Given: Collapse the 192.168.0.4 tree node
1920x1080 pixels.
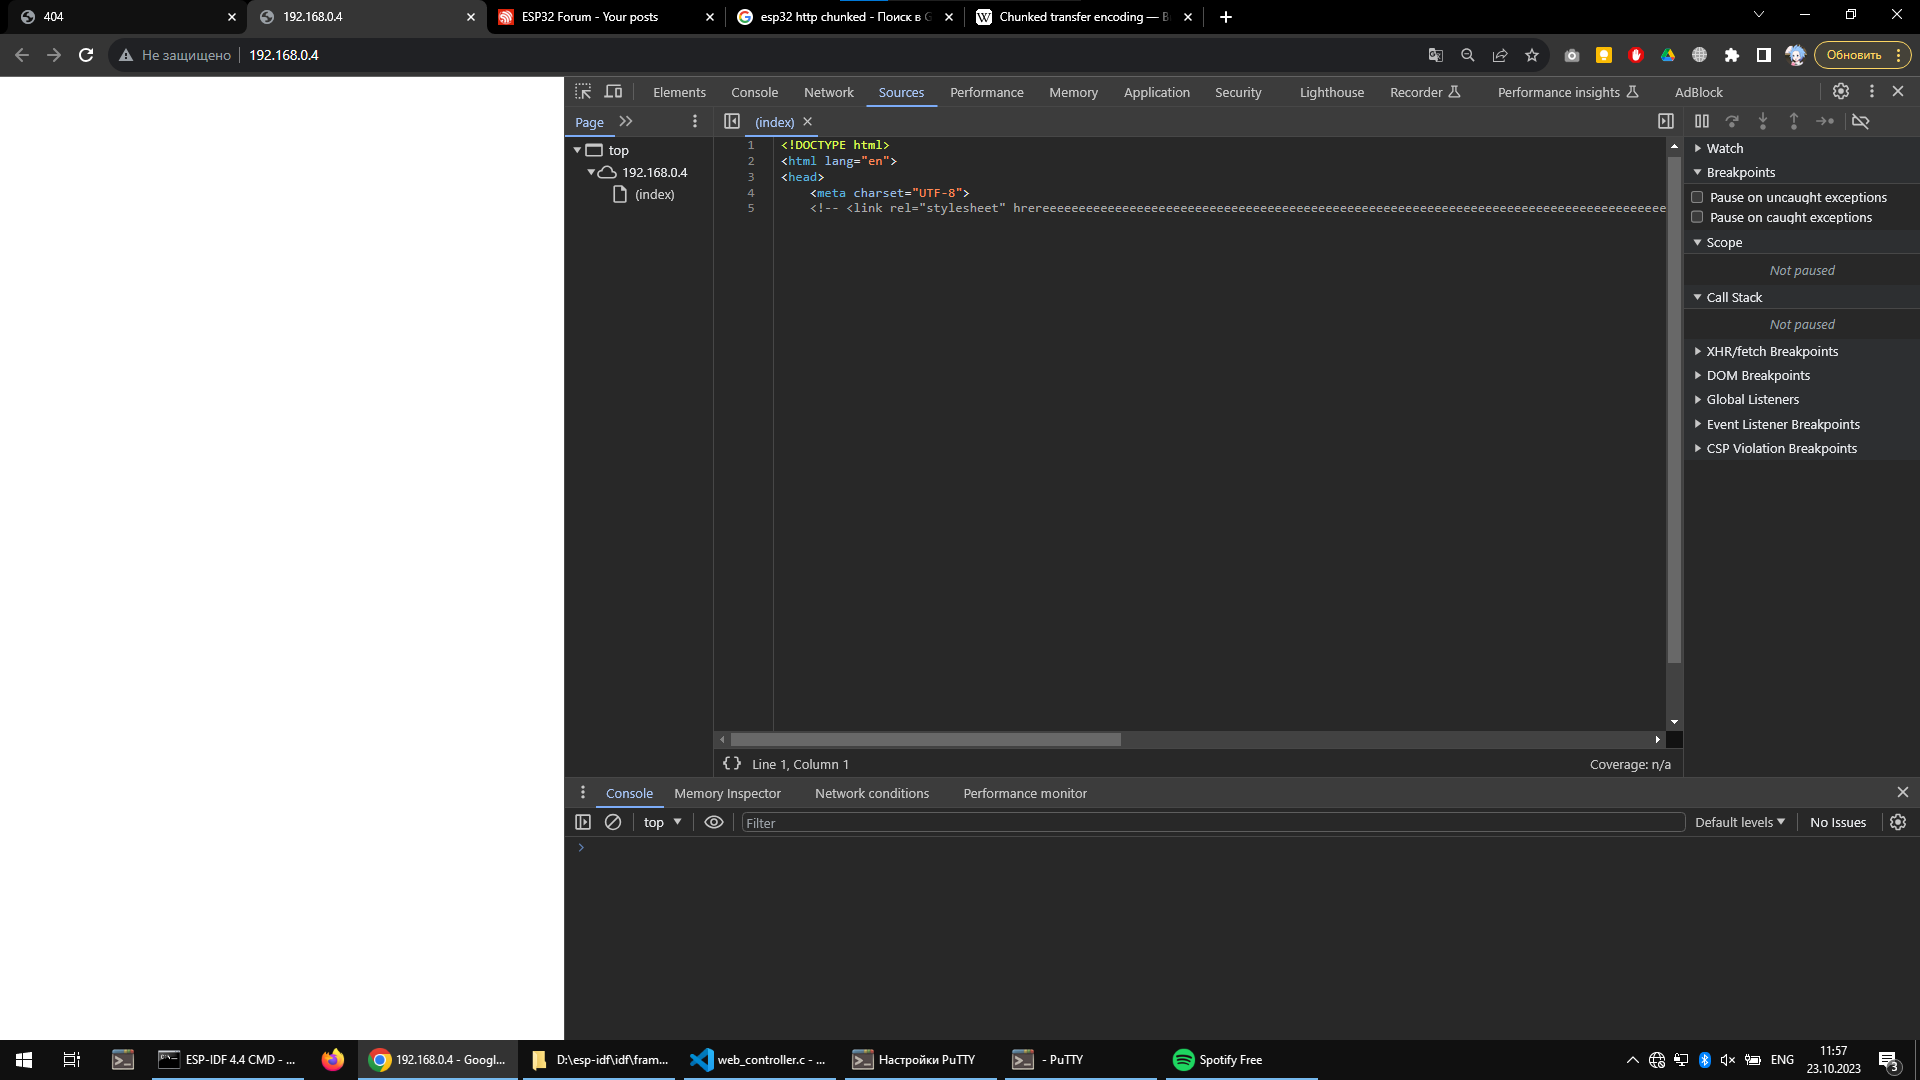Looking at the screenshot, I should click(591, 172).
